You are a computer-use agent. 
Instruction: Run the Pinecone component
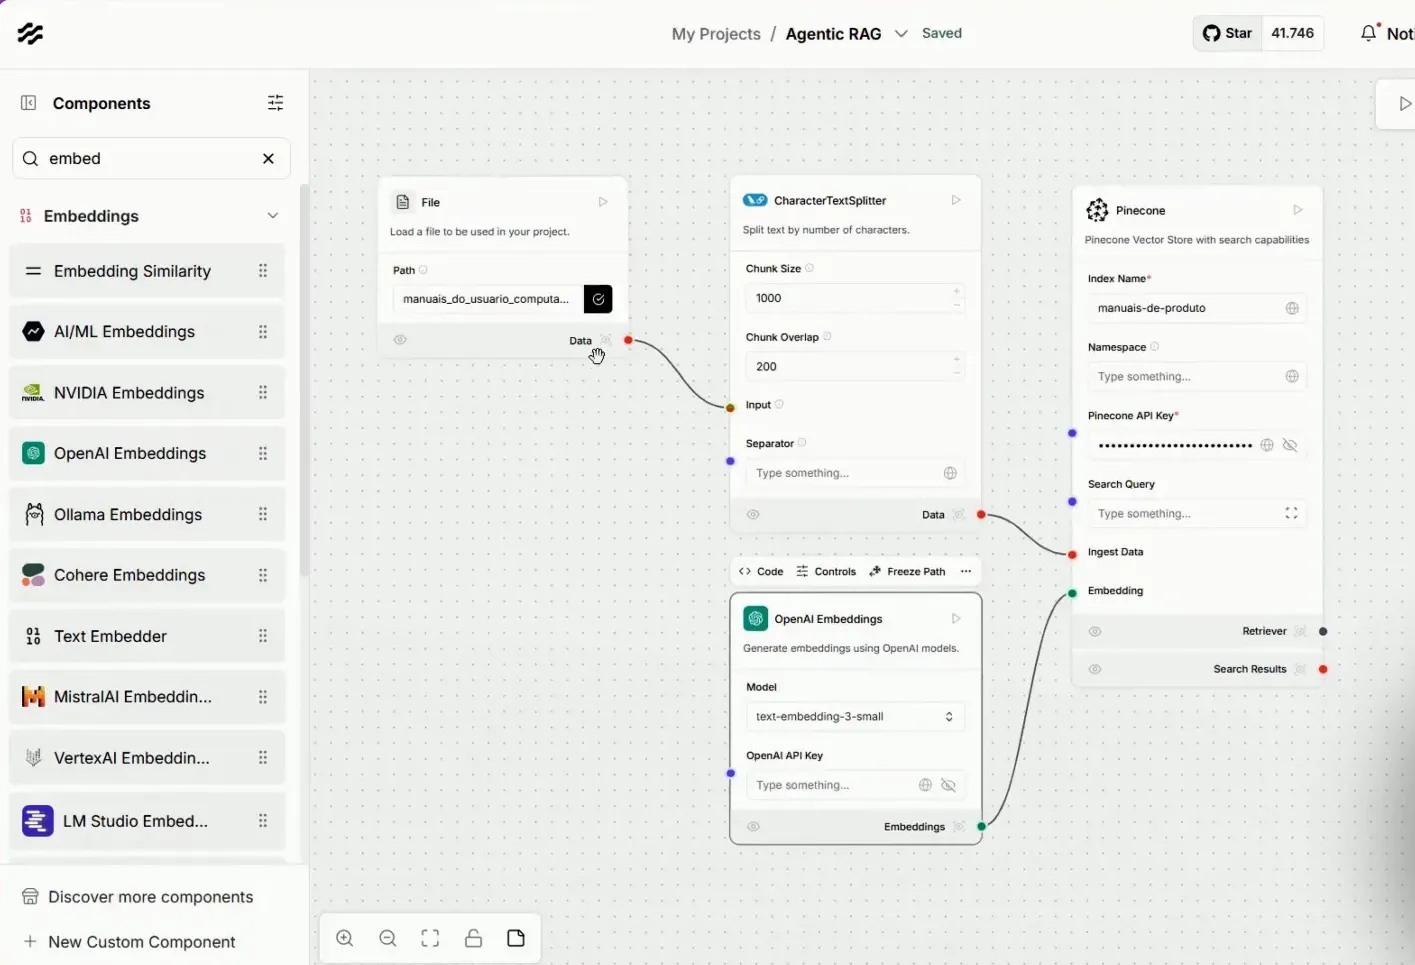tap(1298, 210)
